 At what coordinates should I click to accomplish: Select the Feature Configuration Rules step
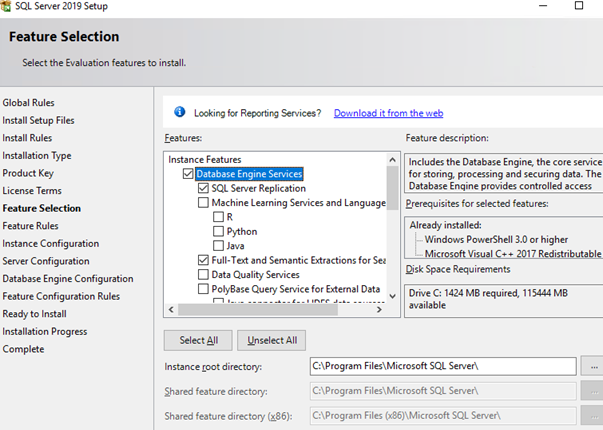pyautogui.click(x=61, y=296)
